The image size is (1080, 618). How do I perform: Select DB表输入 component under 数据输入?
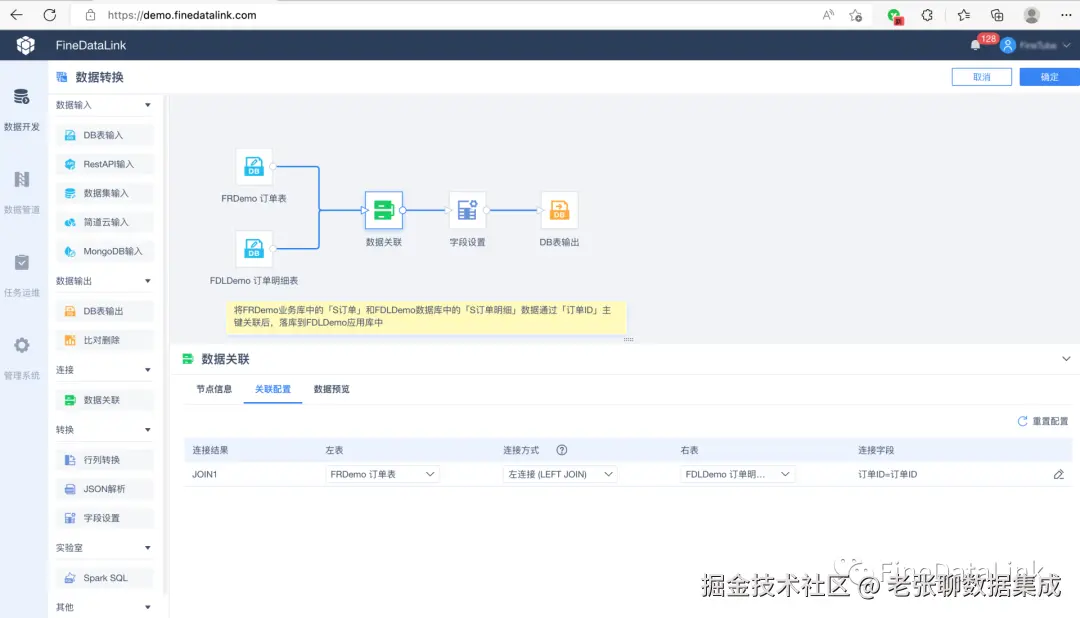(x=105, y=135)
